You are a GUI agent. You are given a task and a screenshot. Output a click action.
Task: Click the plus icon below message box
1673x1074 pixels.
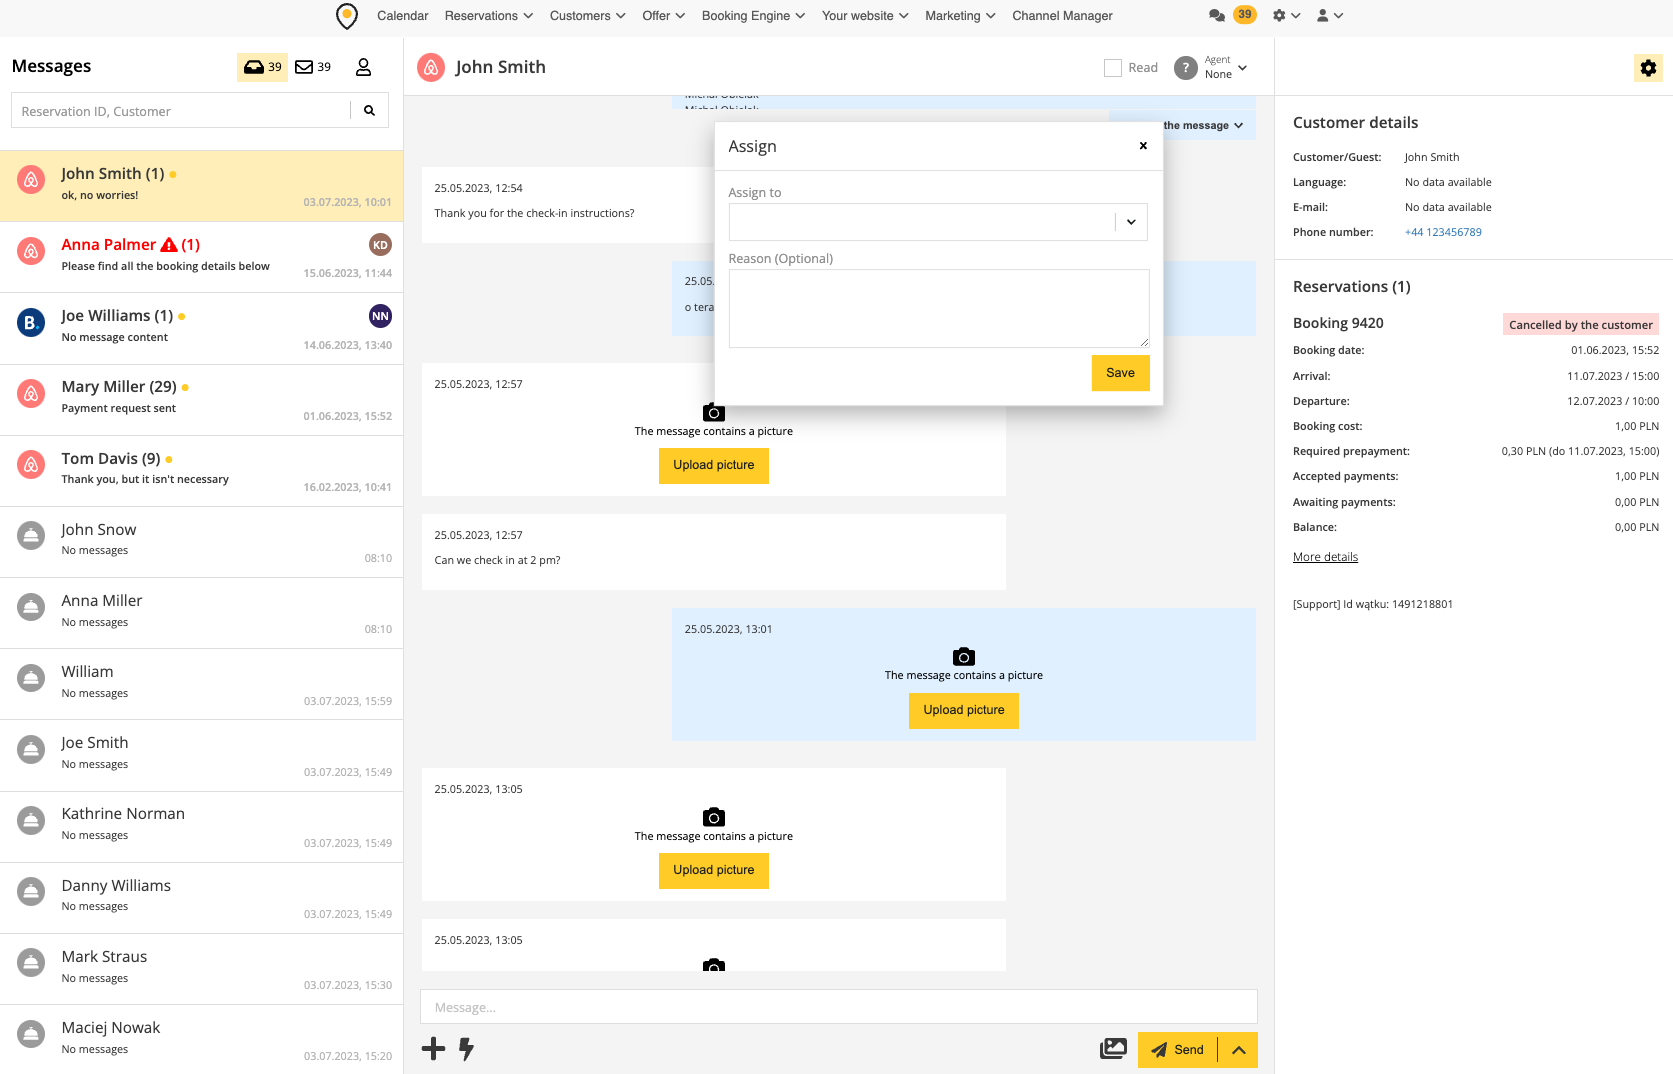coord(433,1049)
